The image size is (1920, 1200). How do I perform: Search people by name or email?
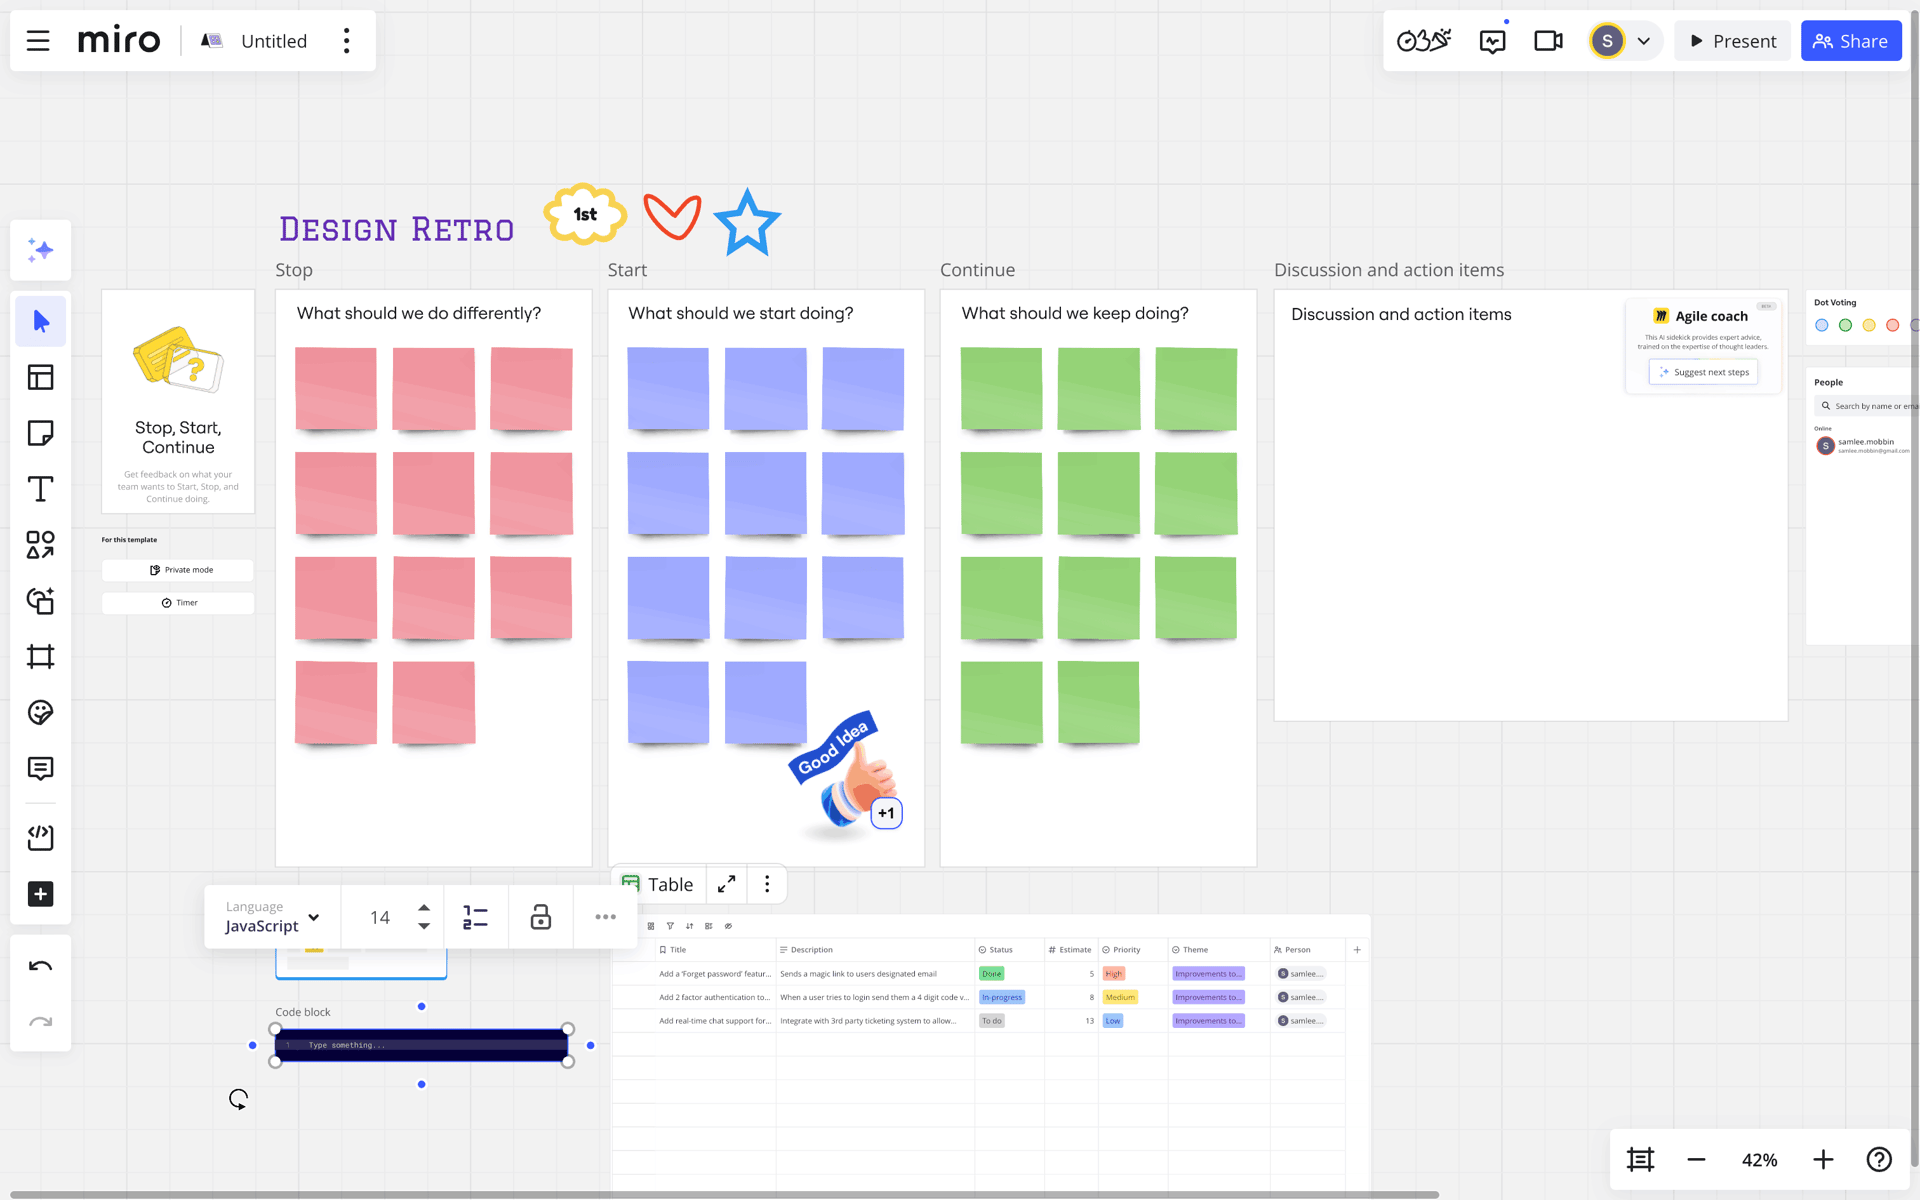point(1867,406)
